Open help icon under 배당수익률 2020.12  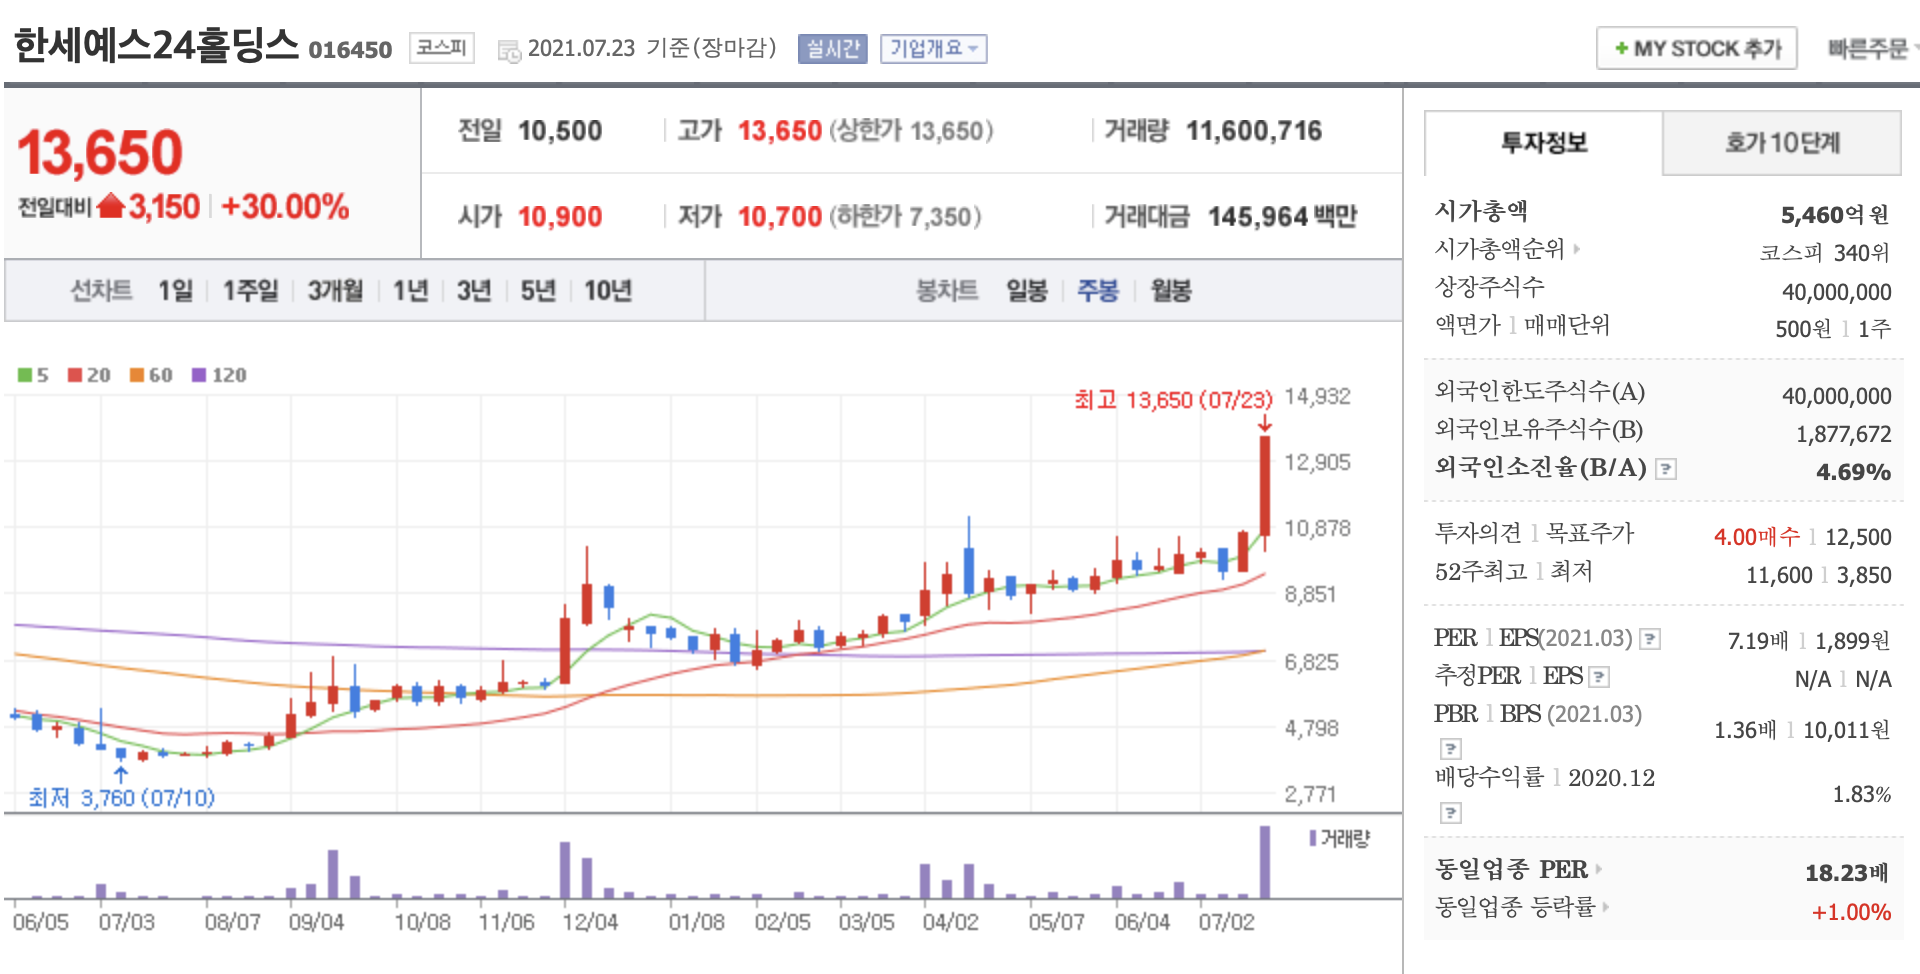pyautogui.click(x=1450, y=813)
